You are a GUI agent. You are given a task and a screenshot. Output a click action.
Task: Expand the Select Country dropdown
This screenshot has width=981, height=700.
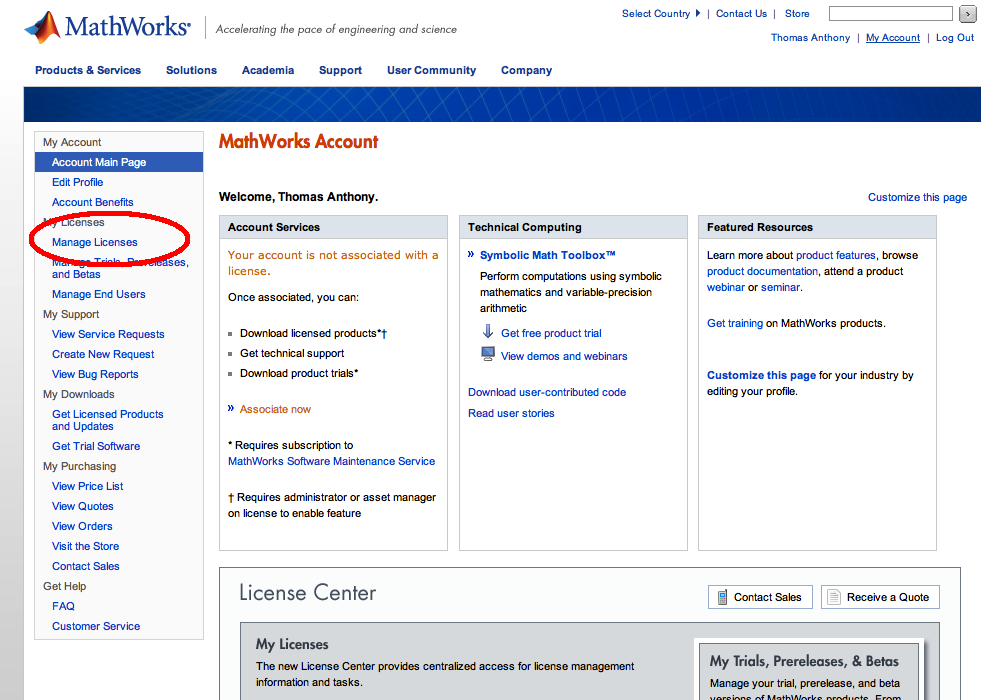[661, 14]
